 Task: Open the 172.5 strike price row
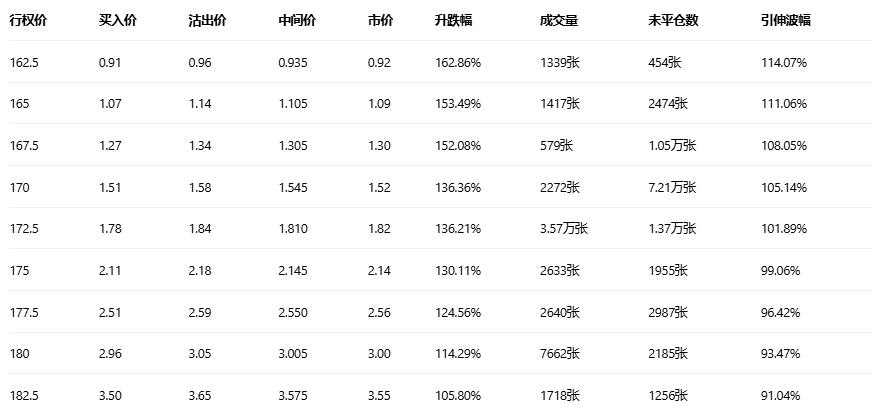pyautogui.click(x=23, y=228)
